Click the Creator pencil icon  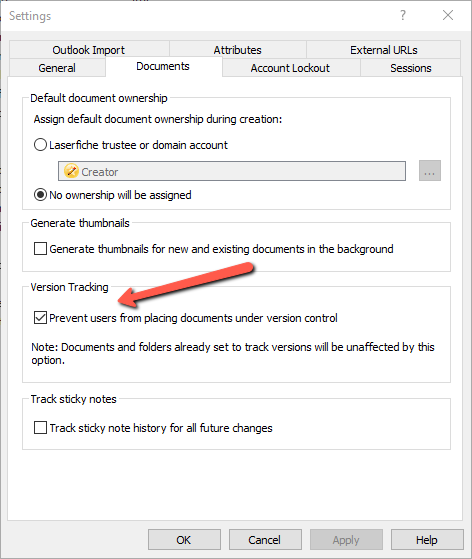tap(71, 171)
